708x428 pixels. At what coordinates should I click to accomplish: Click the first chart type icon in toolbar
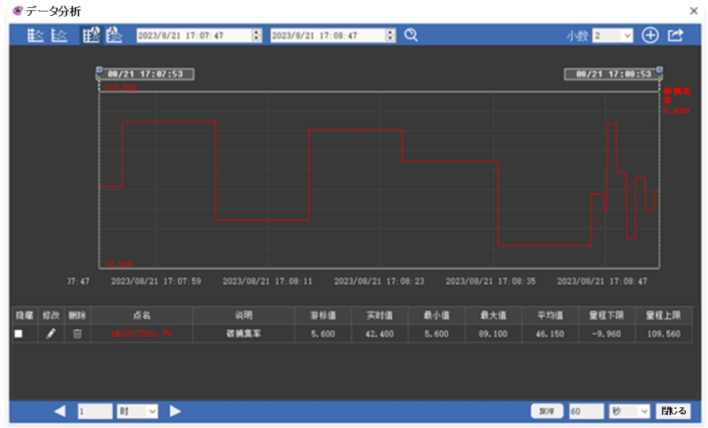[x=35, y=35]
